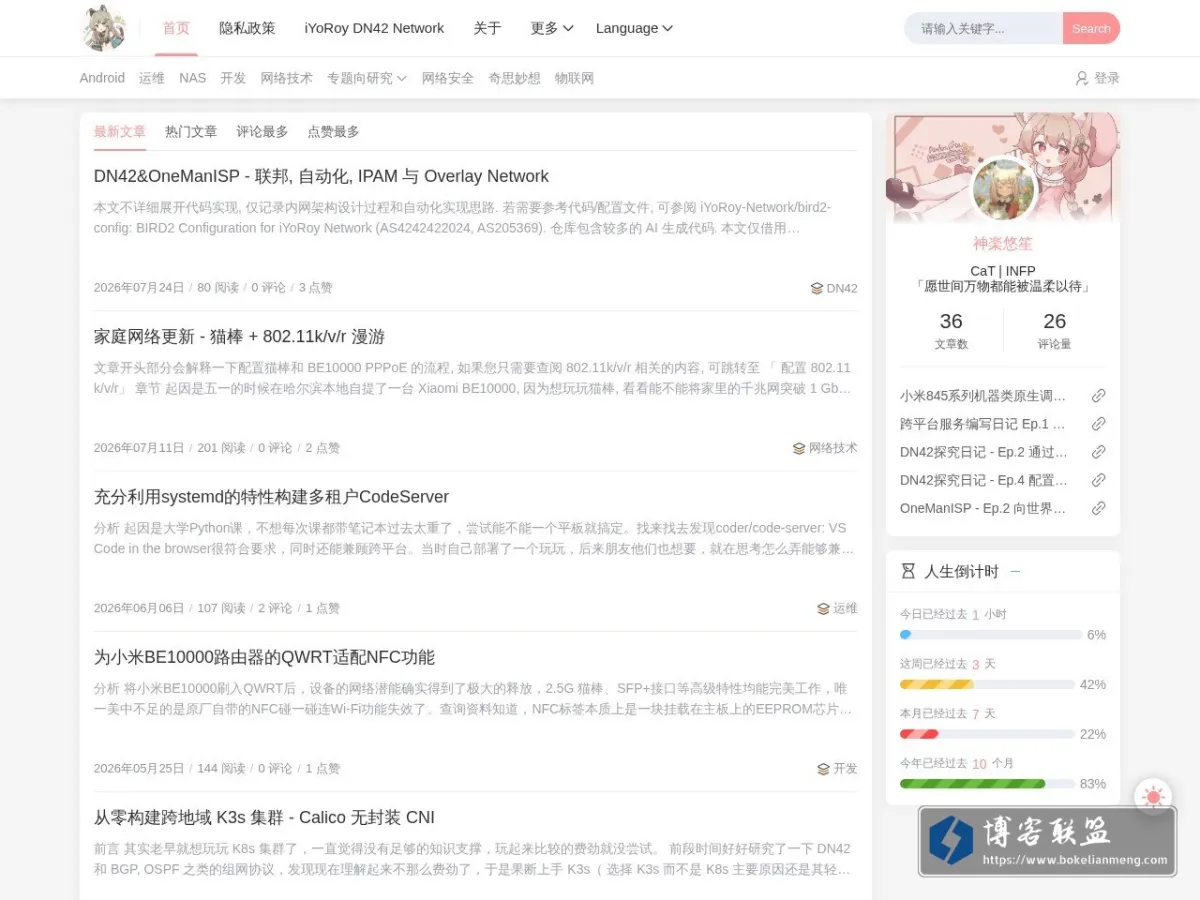Screen dimensions: 1200x900
Task: Expand the 更多 dropdown menu
Action: point(551,28)
